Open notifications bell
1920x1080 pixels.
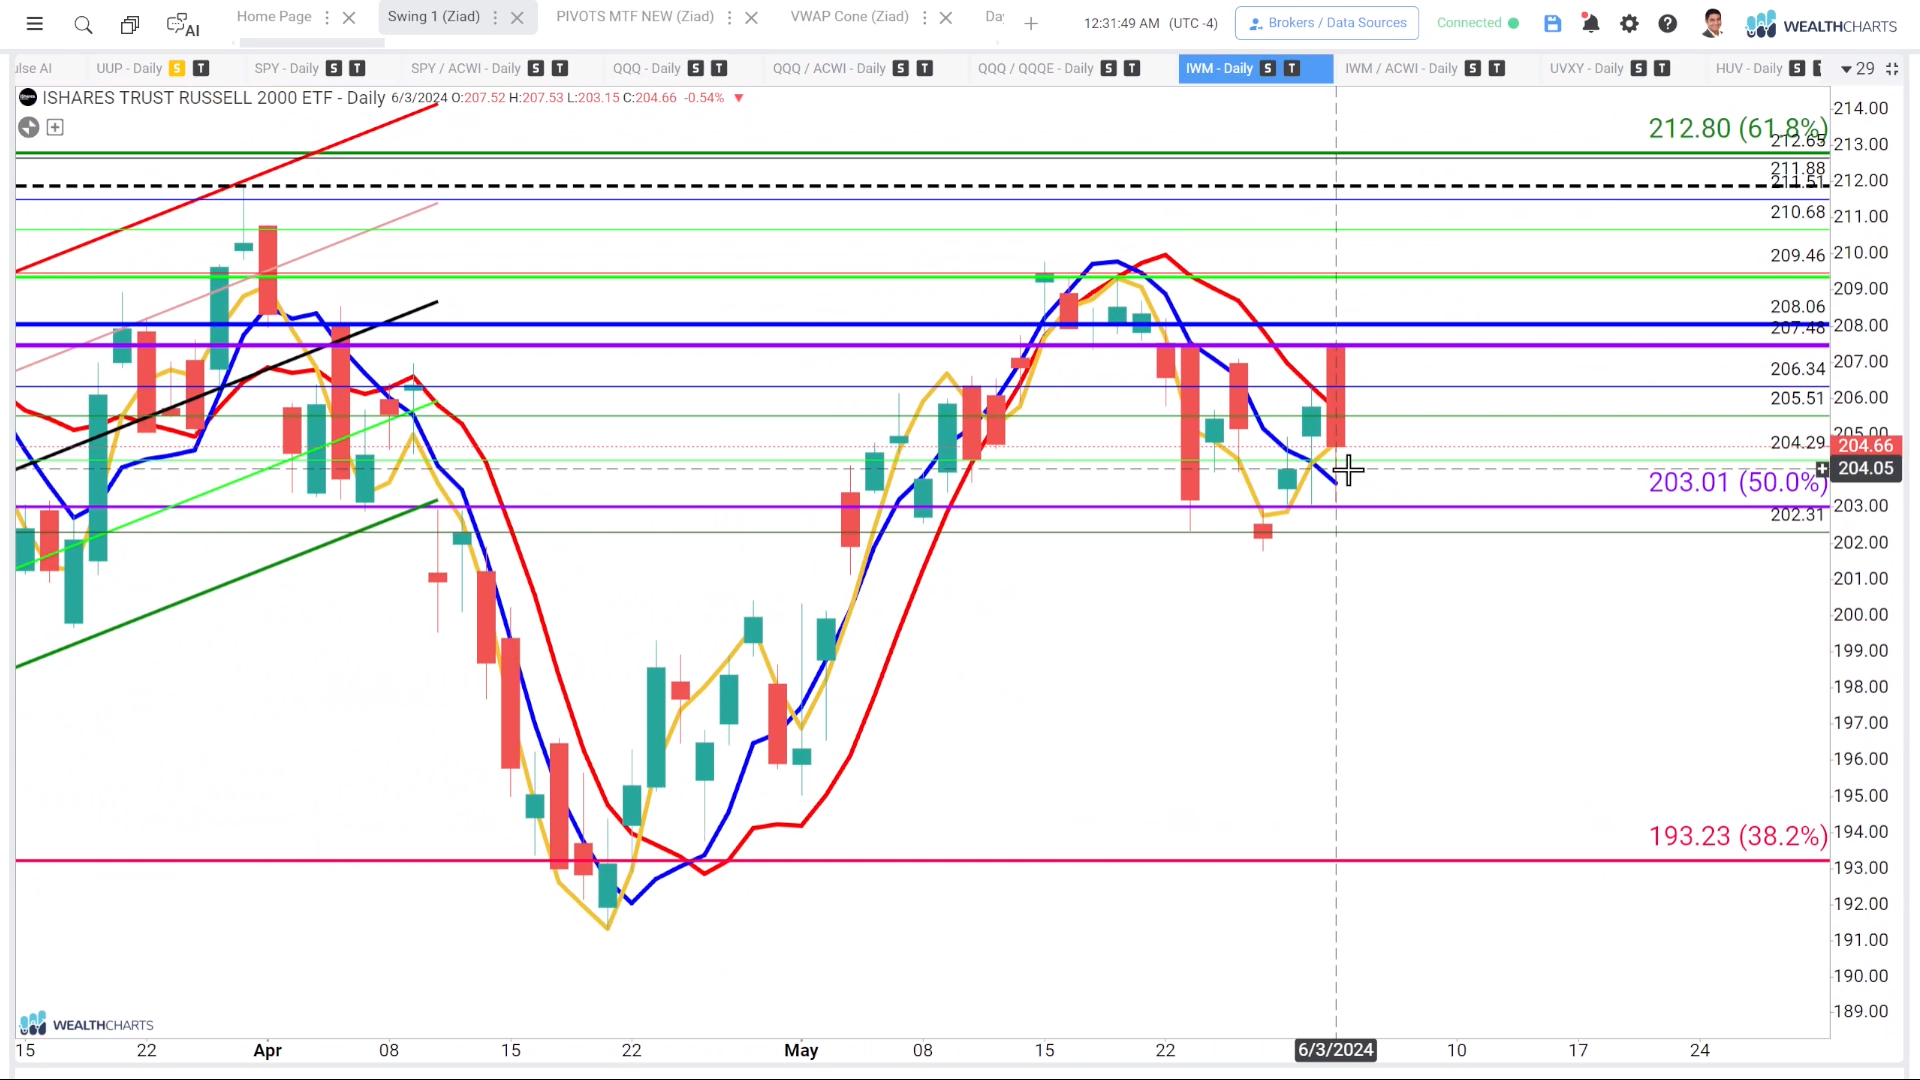click(1590, 23)
